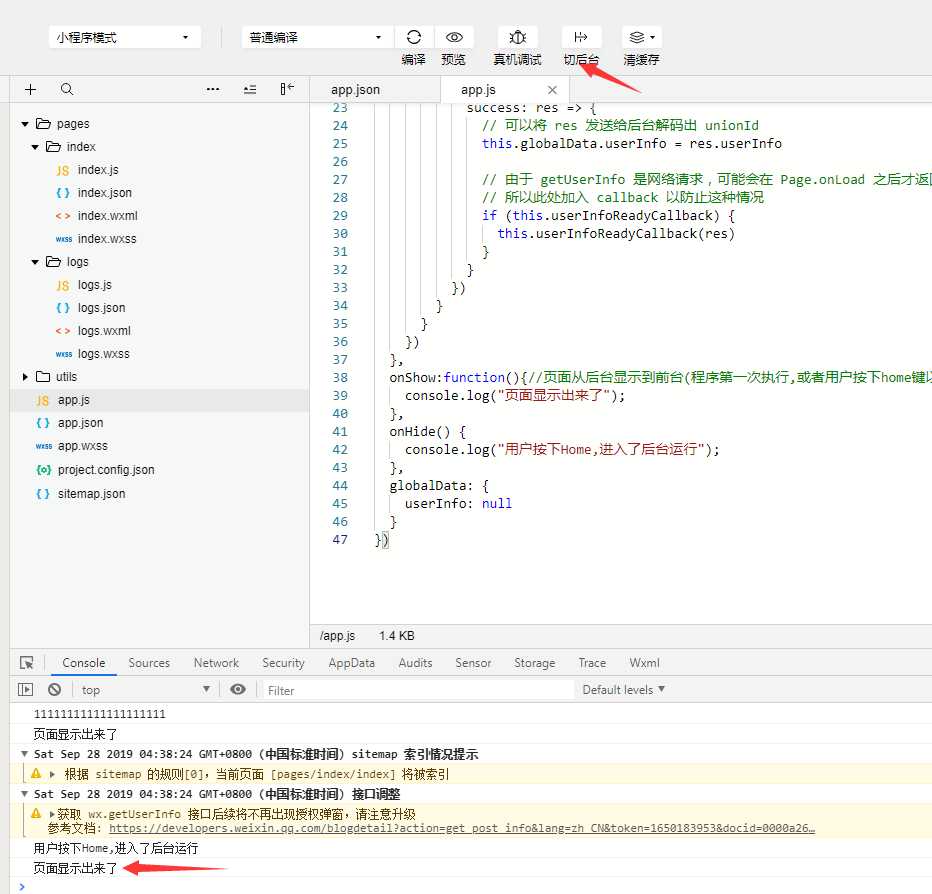Open logs.wxml in the file tree

[104, 330]
